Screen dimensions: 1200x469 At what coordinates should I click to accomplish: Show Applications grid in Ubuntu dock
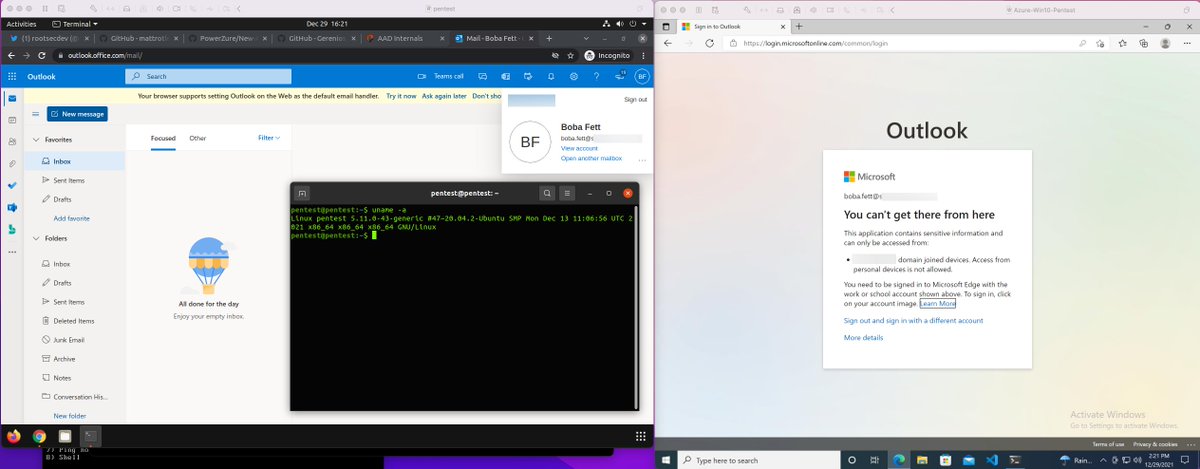click(x=641, y=436)
